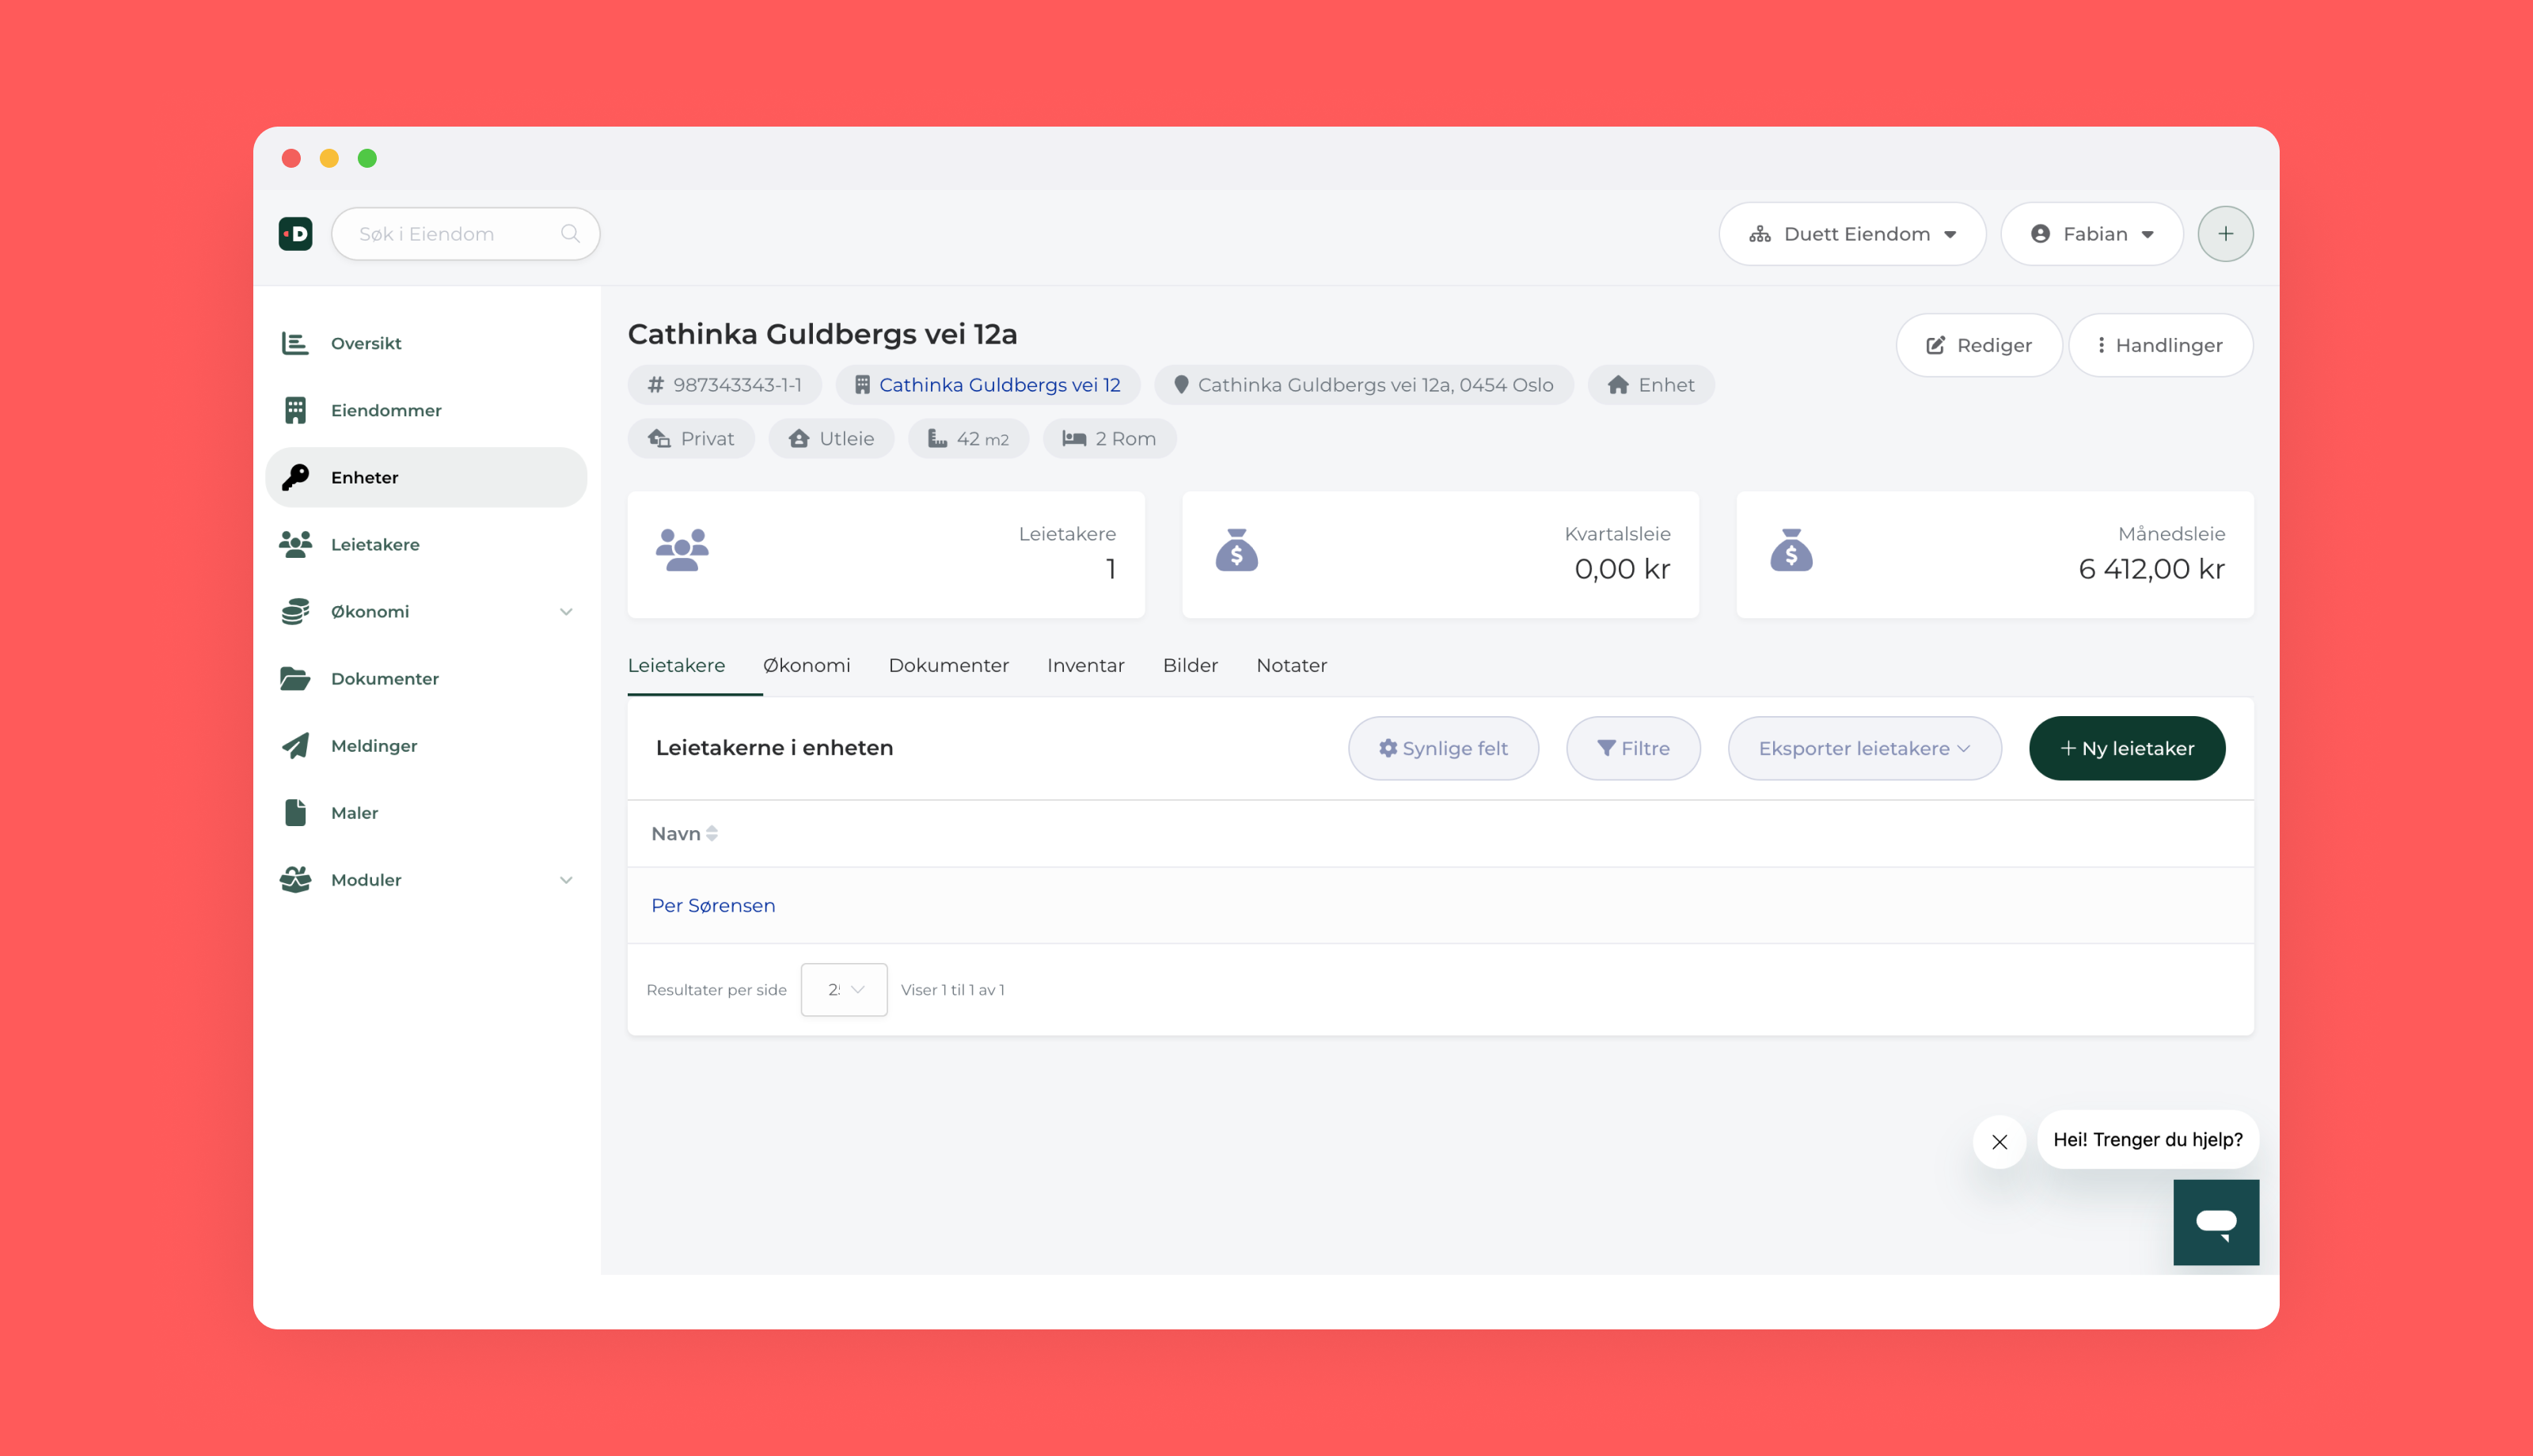Screen dimensions: 2533x1456
Task: Click the search magnifier icon
Action: coord(570,234)
